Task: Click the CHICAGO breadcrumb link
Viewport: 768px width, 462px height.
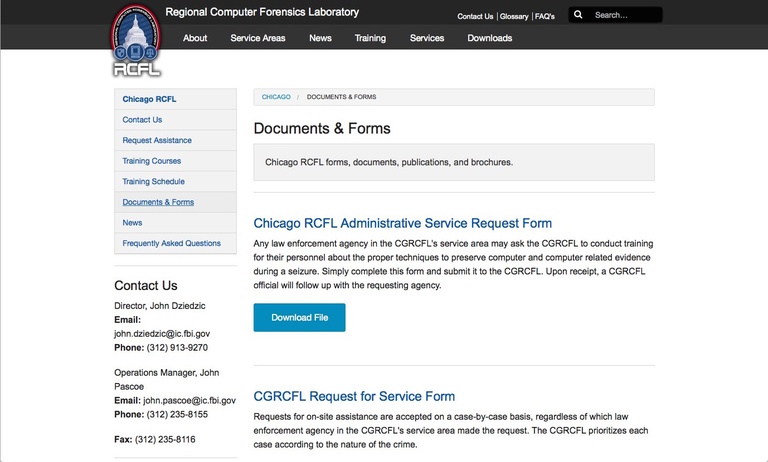Action: click(276, 97)
